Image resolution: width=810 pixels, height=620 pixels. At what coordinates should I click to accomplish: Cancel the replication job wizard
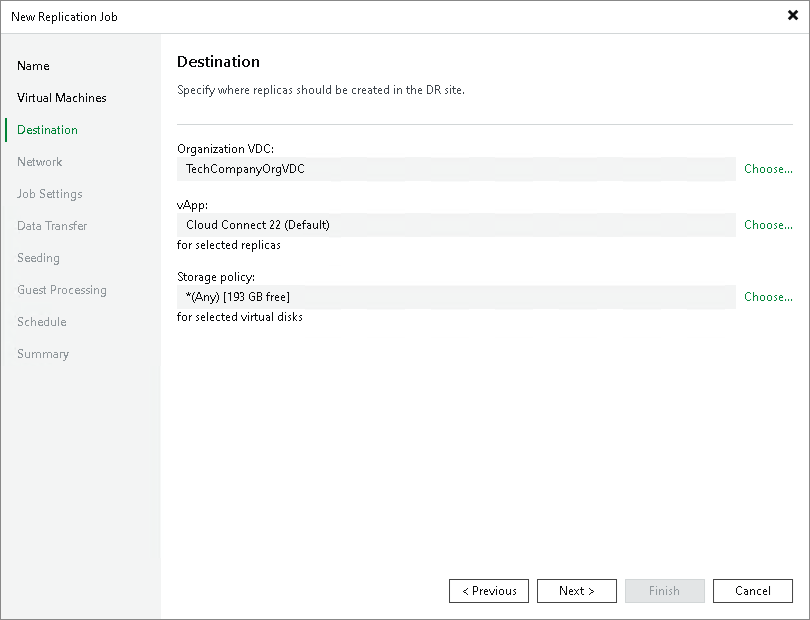coord(752,590)
